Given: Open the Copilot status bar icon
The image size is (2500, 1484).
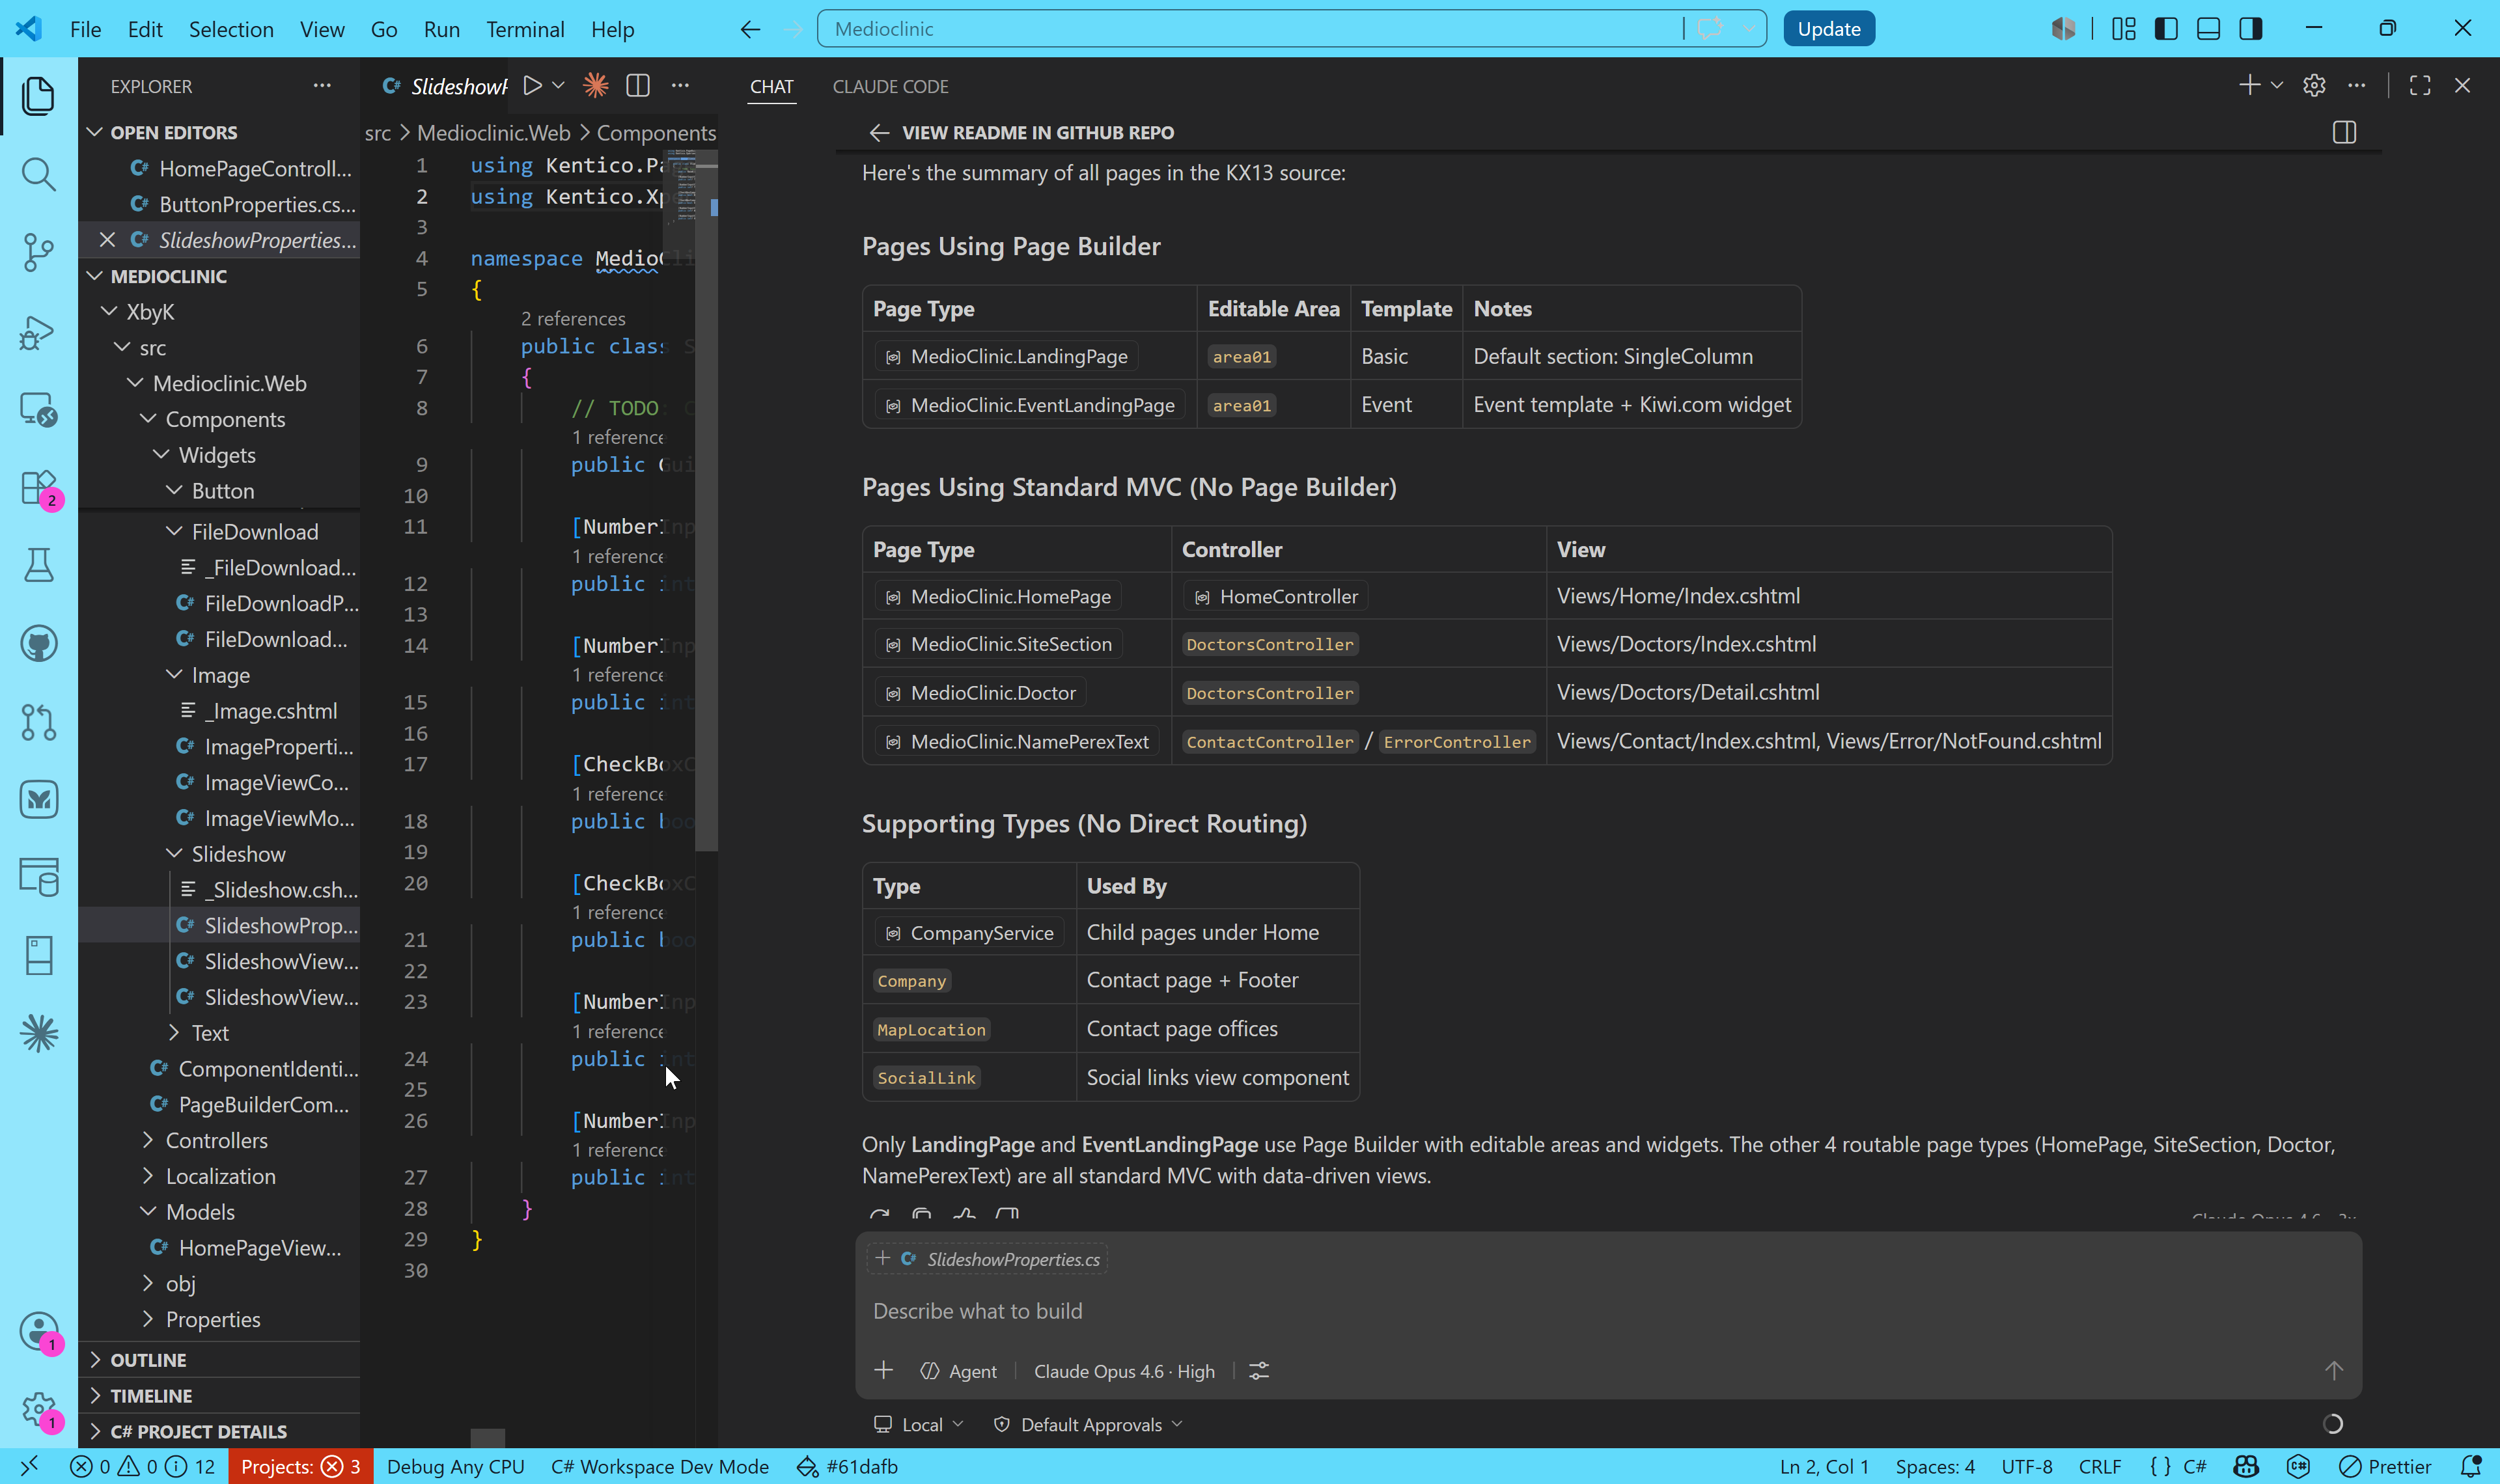Looking at the screenshot, I should [x=2246, y=1466].
